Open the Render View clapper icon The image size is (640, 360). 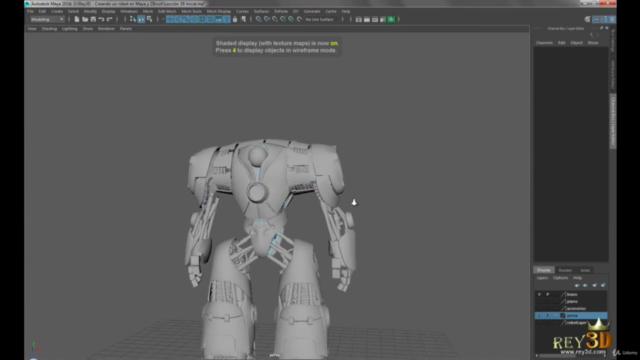(x=358, y=19)
